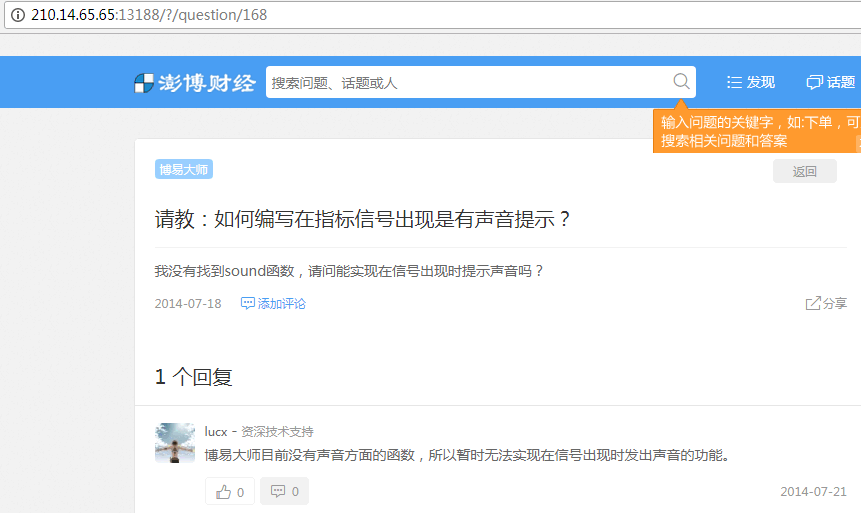This screenshot has height=513, width=861.
Task: Visit the lucx username profile link
Action: pyautogui.click(x=216, y=432)
